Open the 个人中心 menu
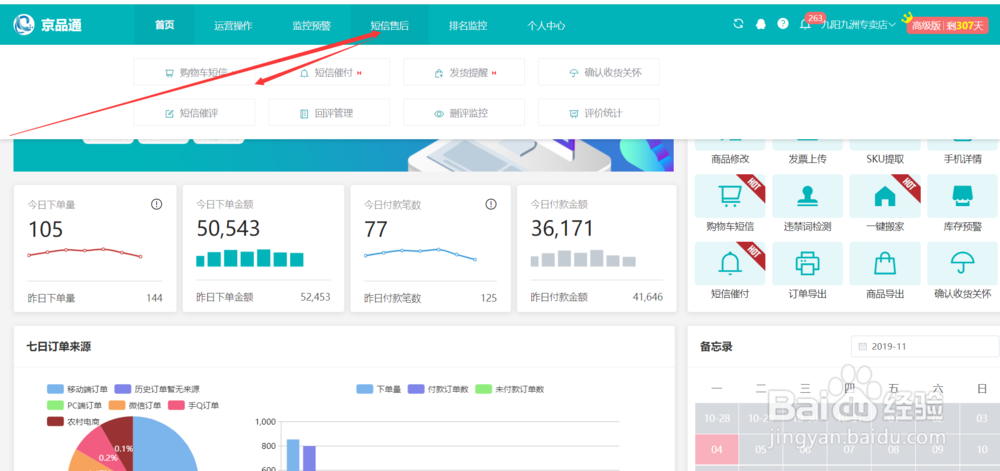The image size is (1000, 471). 546,26
